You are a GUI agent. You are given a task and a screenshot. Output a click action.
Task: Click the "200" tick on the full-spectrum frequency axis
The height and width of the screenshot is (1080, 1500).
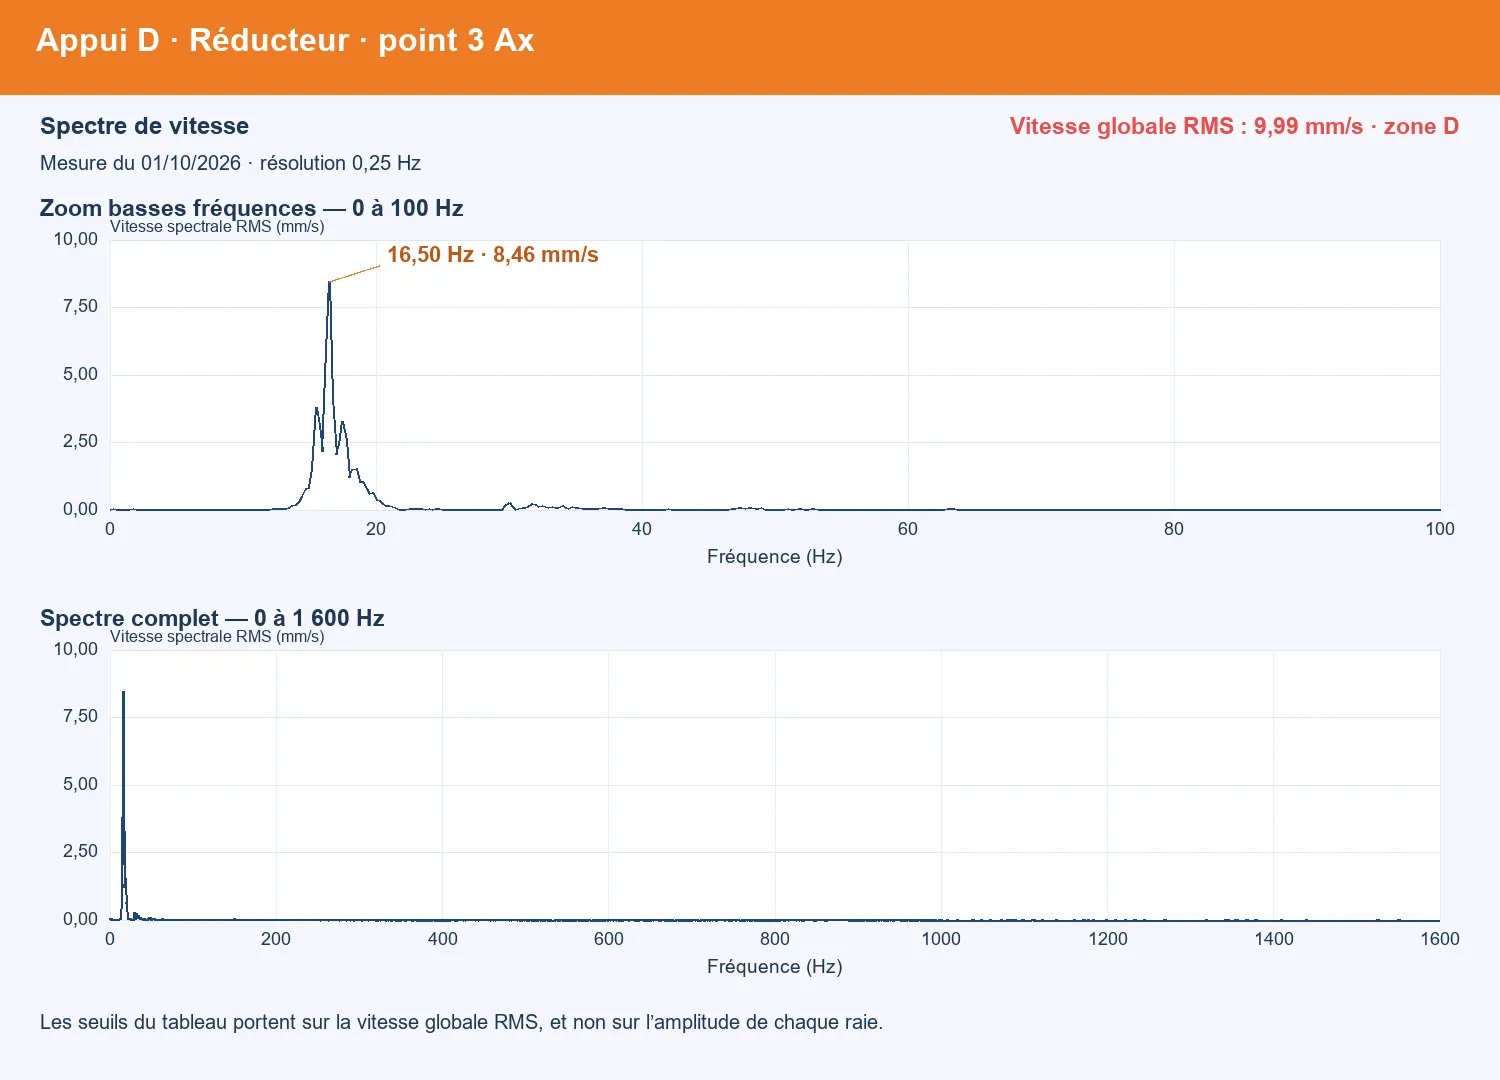click(x=276, y=939)
